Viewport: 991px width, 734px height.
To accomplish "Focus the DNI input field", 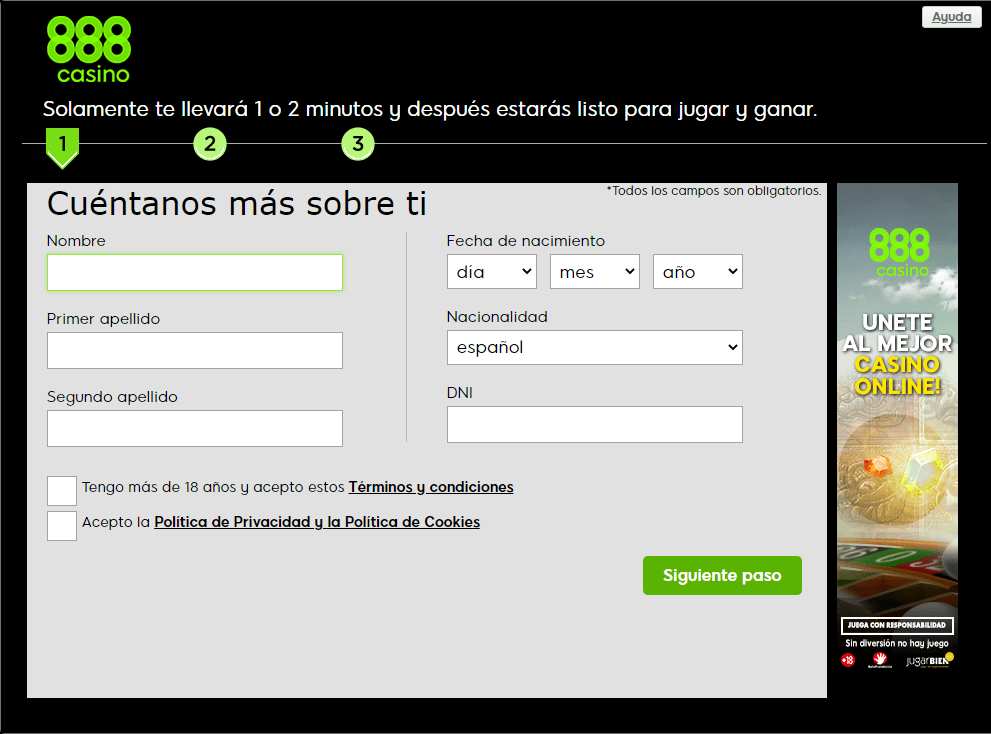I will coord(595,424).
